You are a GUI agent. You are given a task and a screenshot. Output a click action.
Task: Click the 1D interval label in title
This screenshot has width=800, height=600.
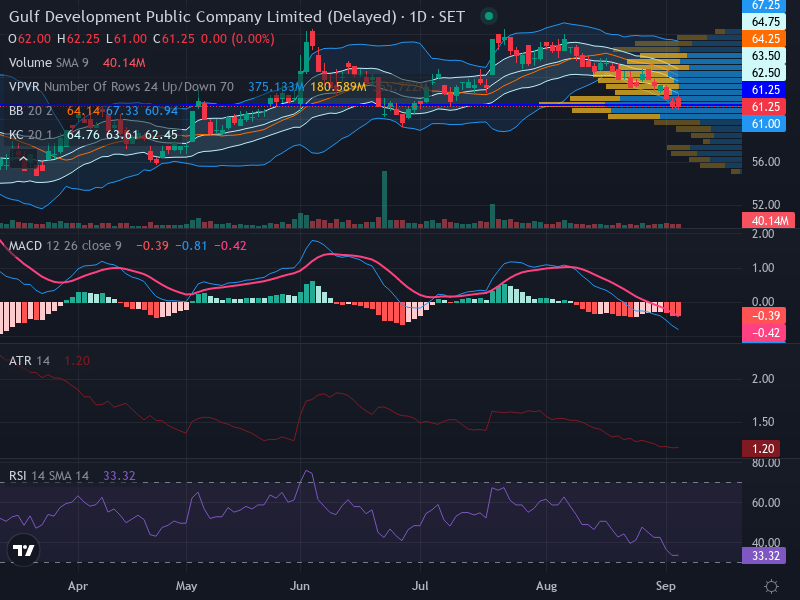pyautogui.click(x=418, y=17)
